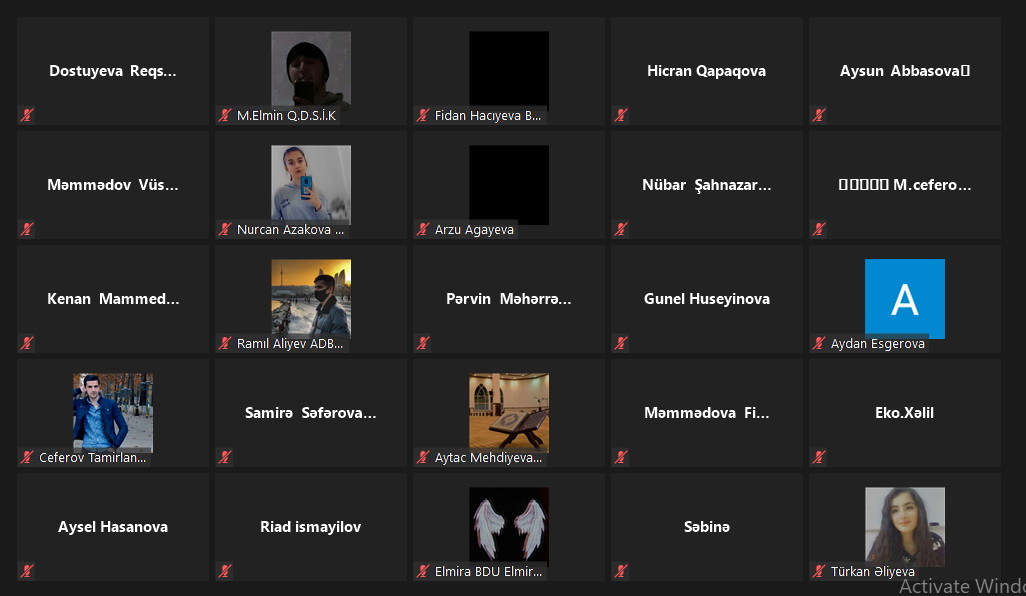The image size is (1026, 596).
Task: Select Fidan Hacıyeva's black video tile
Action: (509, 71)
